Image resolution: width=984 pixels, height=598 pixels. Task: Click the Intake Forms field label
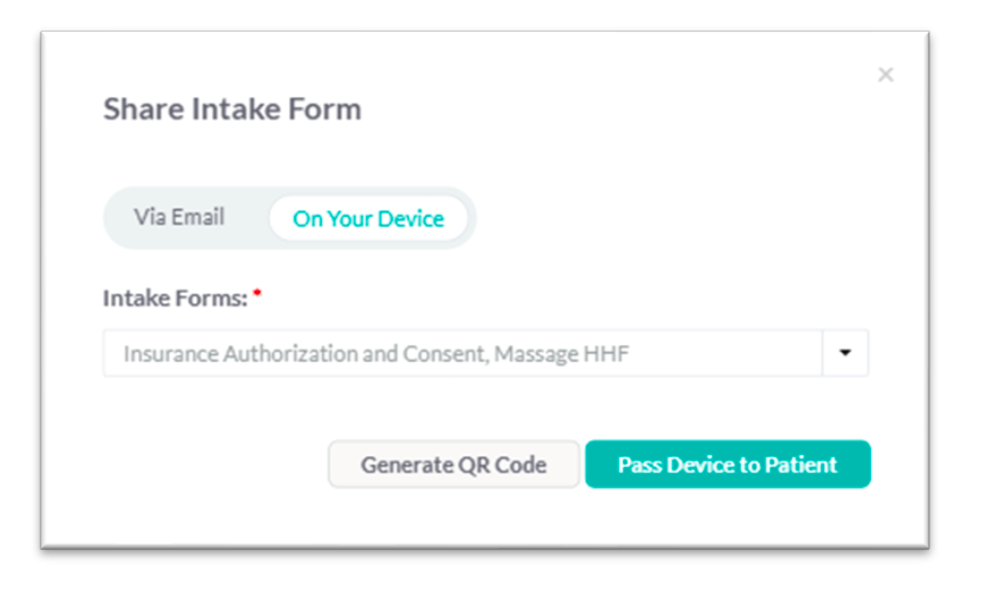pyautogui.click(x=175, y=298)
